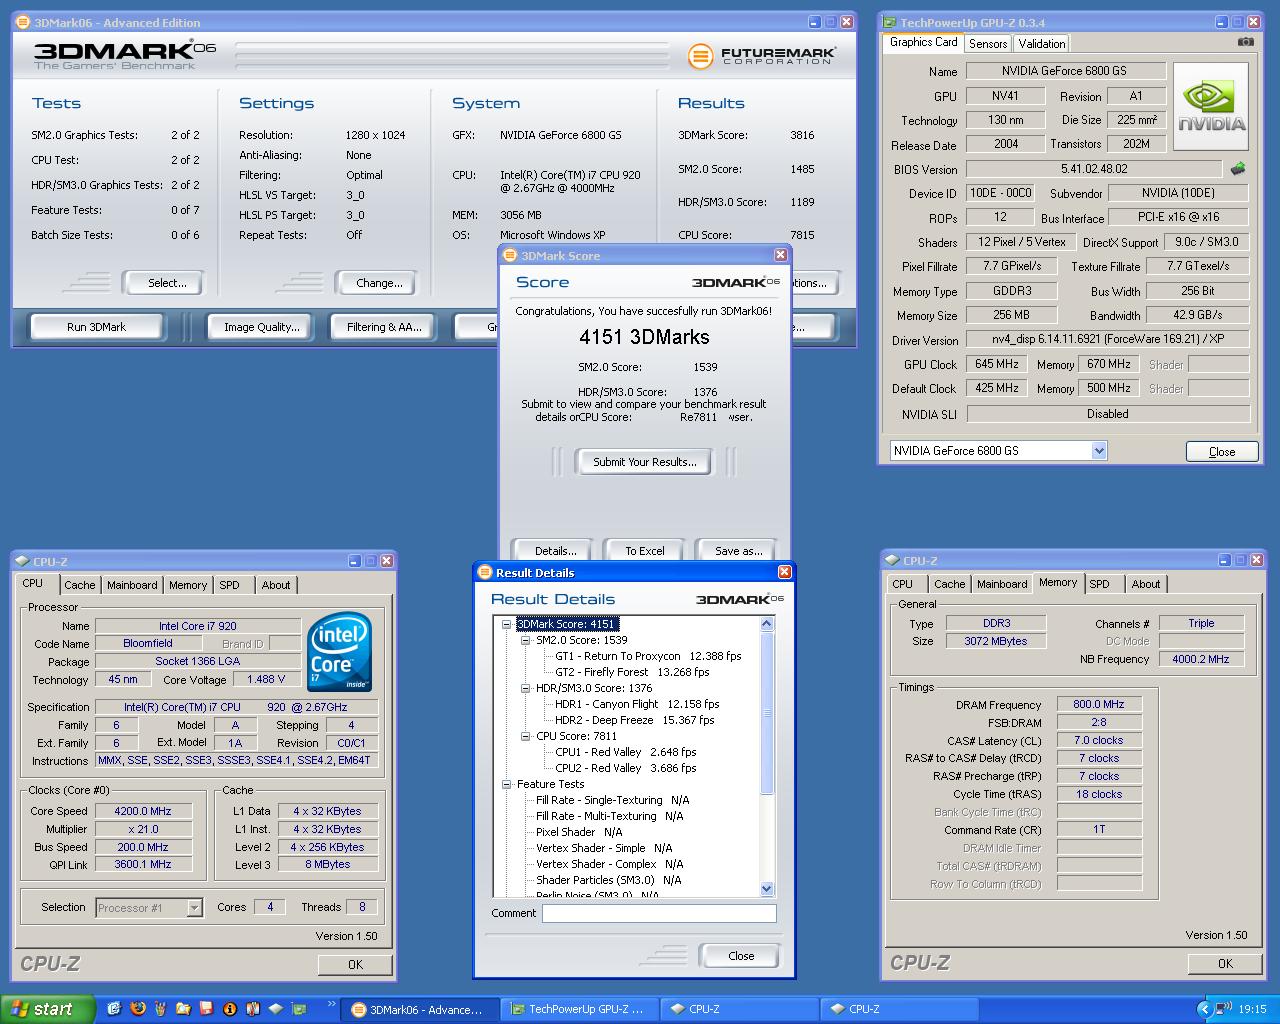Select HDR2 - Deep Freeze result row
Screen dimensions: 1280x1024
pyautogui.click(x=635, y=720)
